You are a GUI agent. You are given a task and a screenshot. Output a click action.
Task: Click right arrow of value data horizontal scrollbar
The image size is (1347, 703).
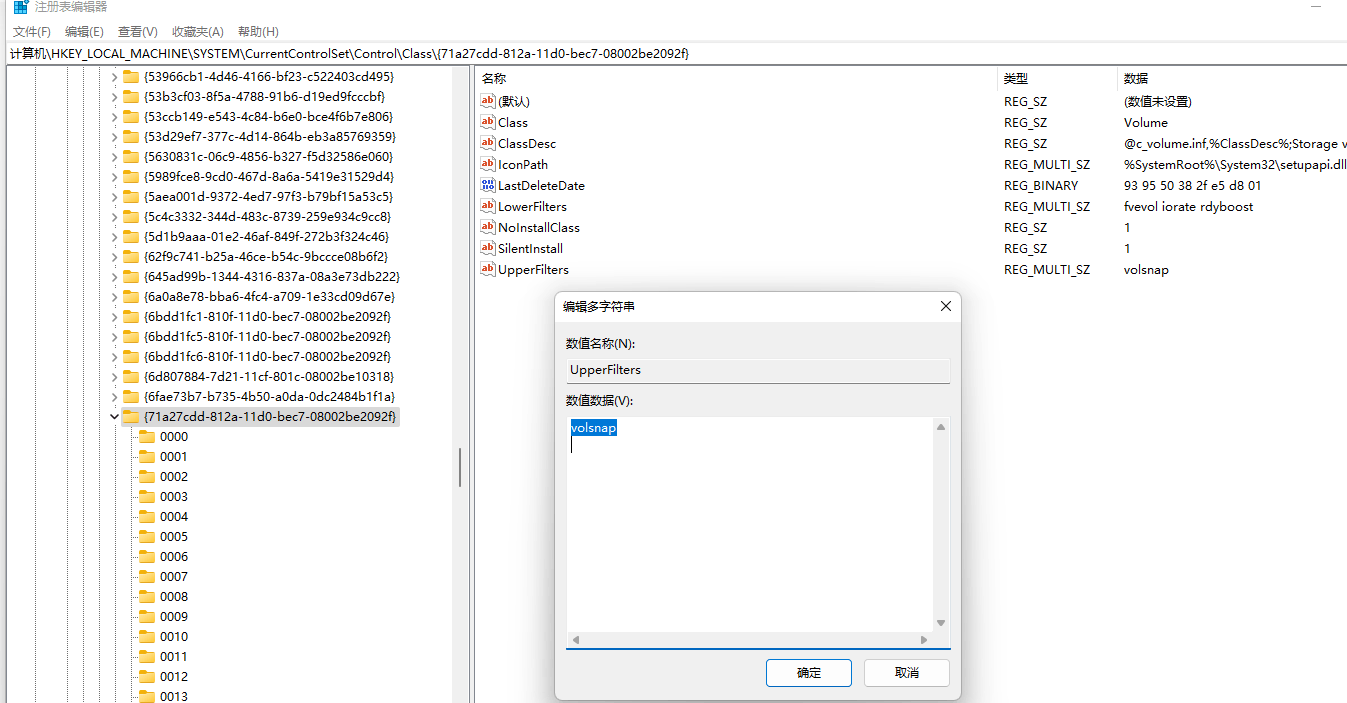pyautogui.click(x=924, y=639)
